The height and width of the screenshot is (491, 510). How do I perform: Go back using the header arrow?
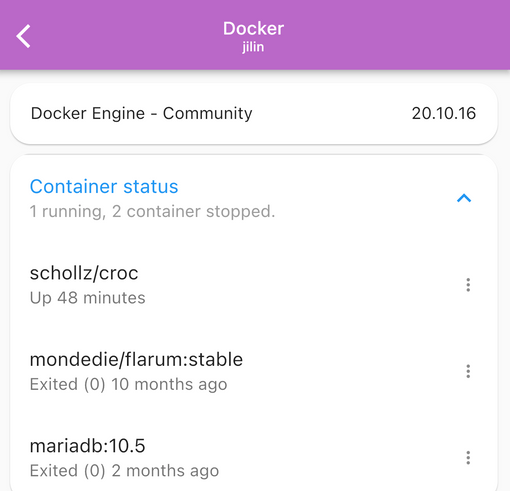pos(23,36)
